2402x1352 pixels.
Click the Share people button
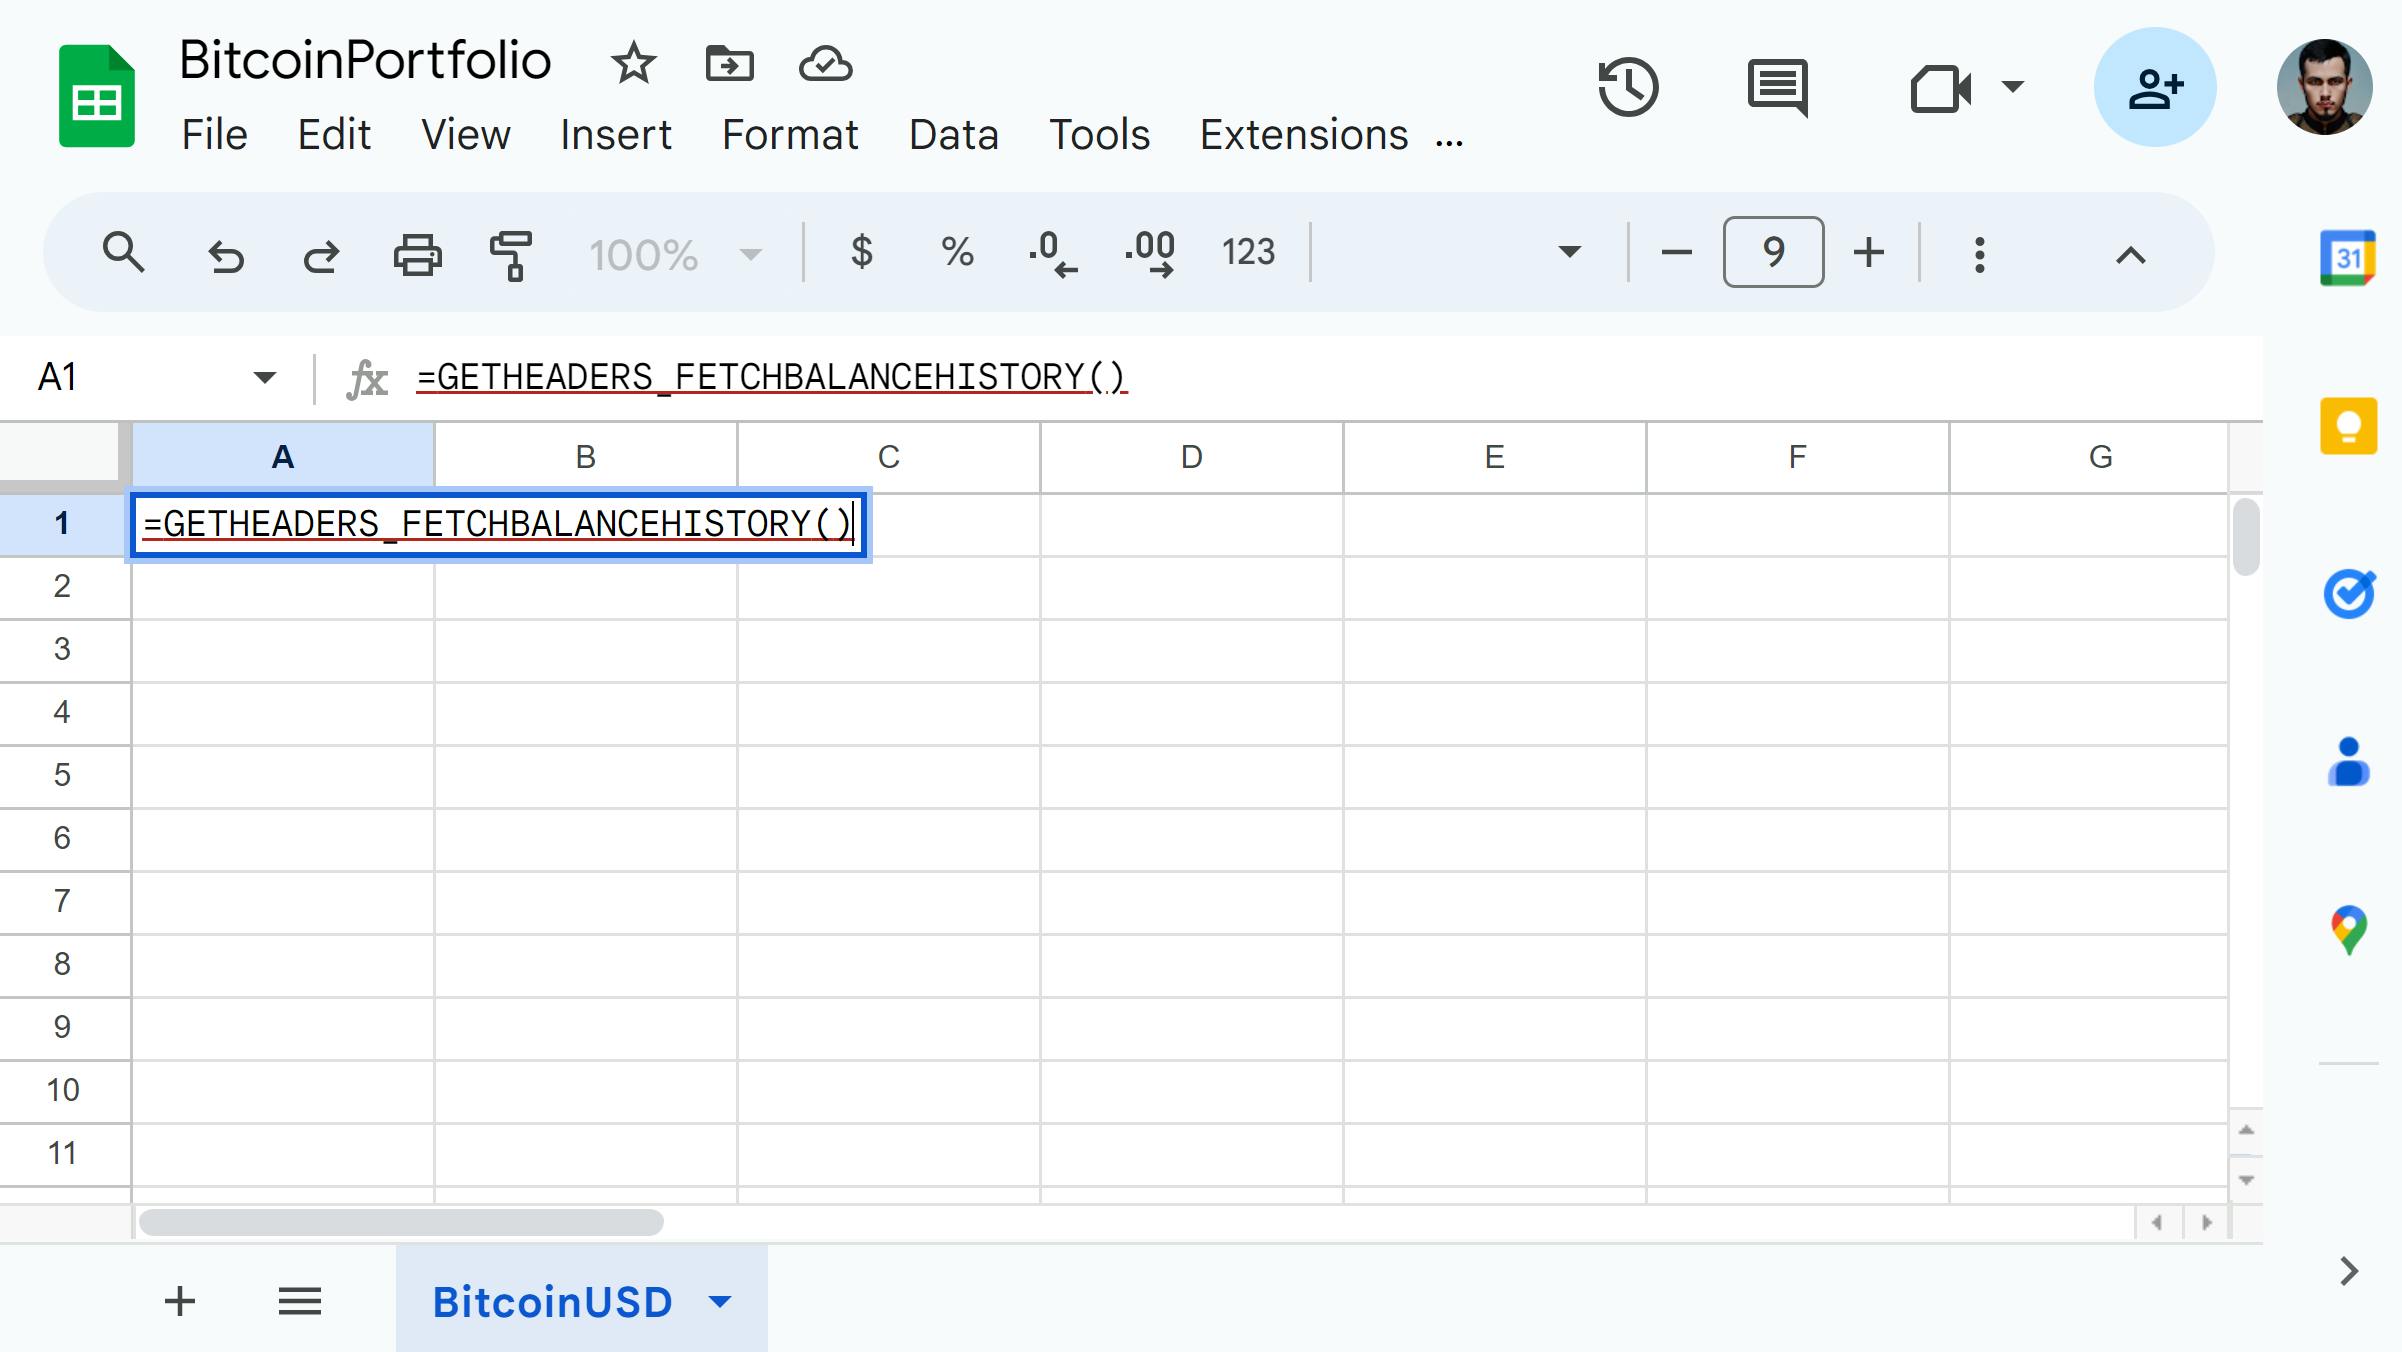point(2155,87)
